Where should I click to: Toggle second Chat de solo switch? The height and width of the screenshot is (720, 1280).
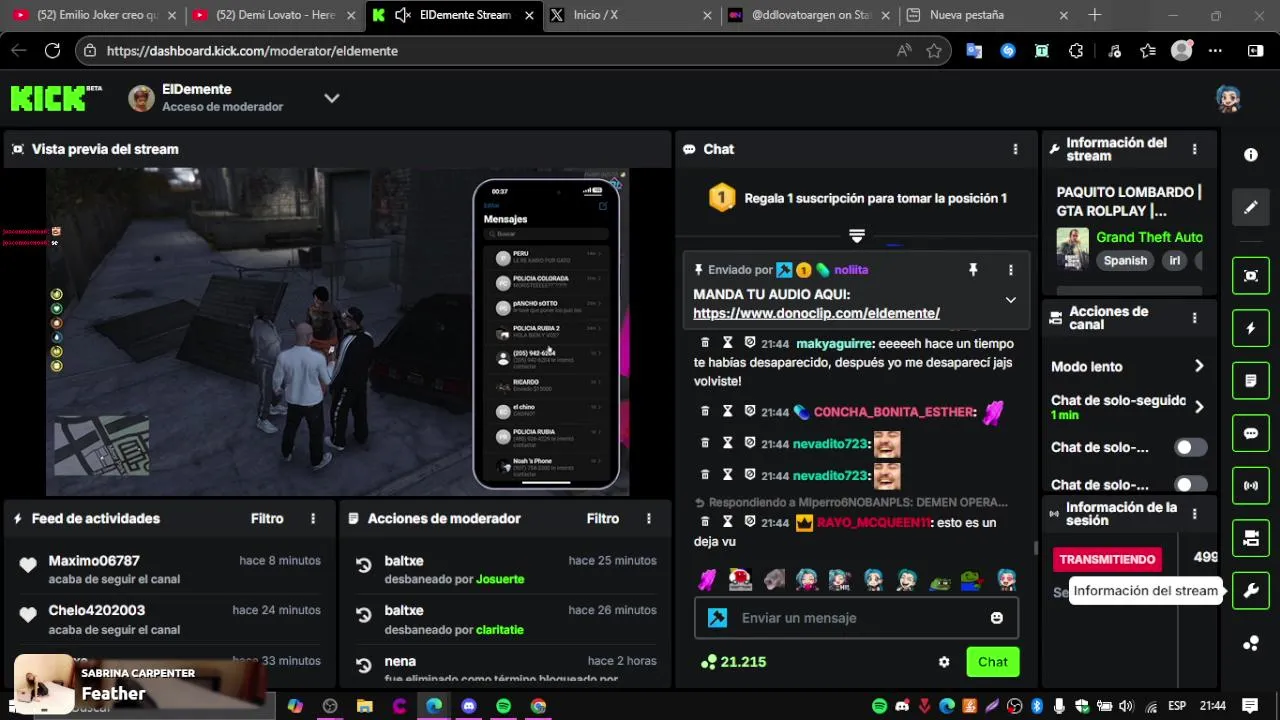pos(1190,484)
